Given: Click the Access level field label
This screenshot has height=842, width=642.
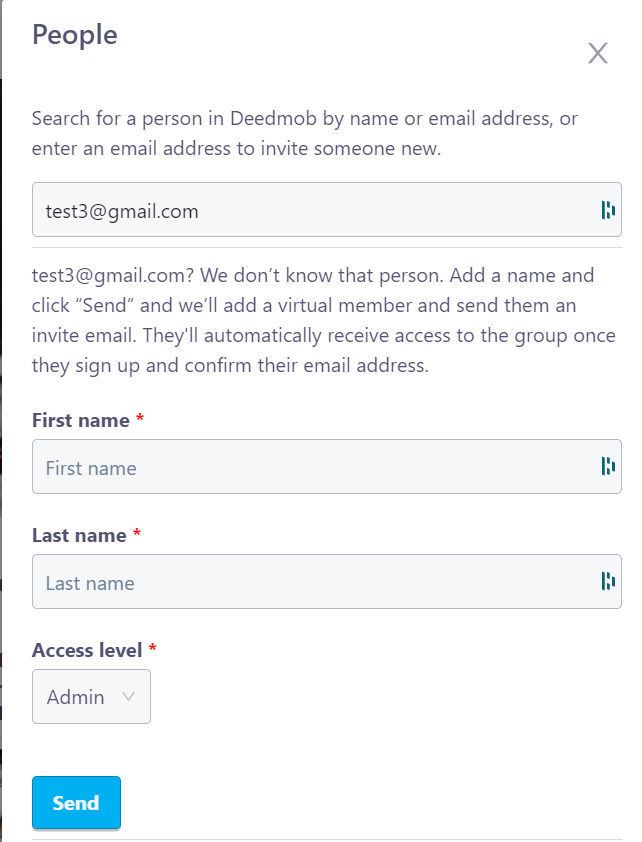Looking at the screenshot, I should pos(87,650).
